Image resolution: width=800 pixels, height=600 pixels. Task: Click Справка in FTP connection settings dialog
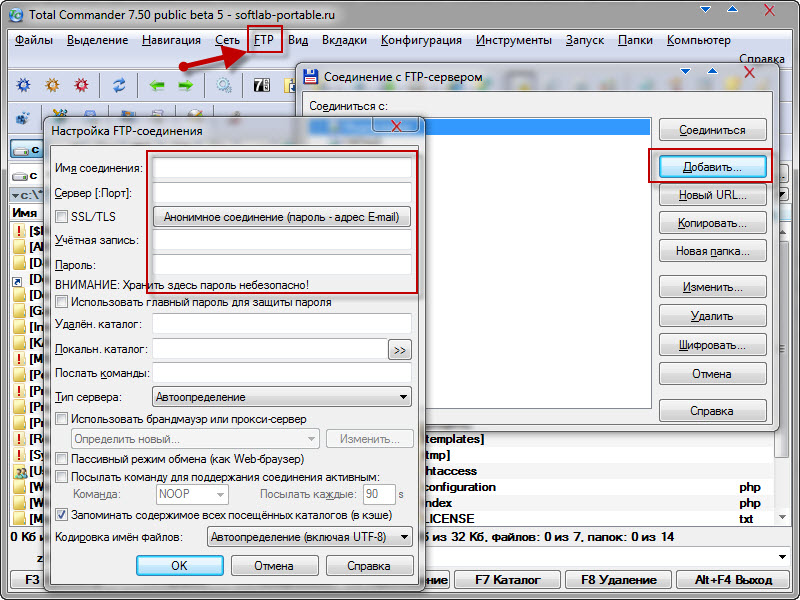pyautogui.click(x=369, y=565)
